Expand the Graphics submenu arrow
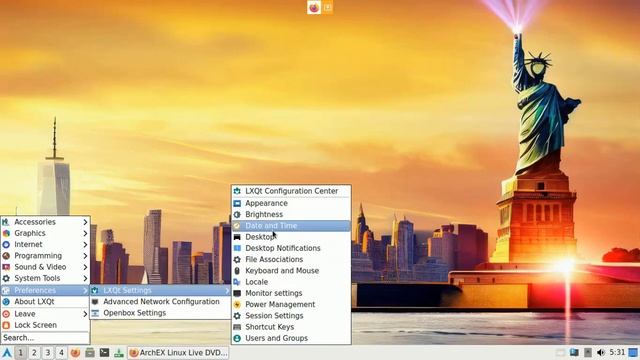This screenshot has height=360, width=640. click(x=85, y=233)
